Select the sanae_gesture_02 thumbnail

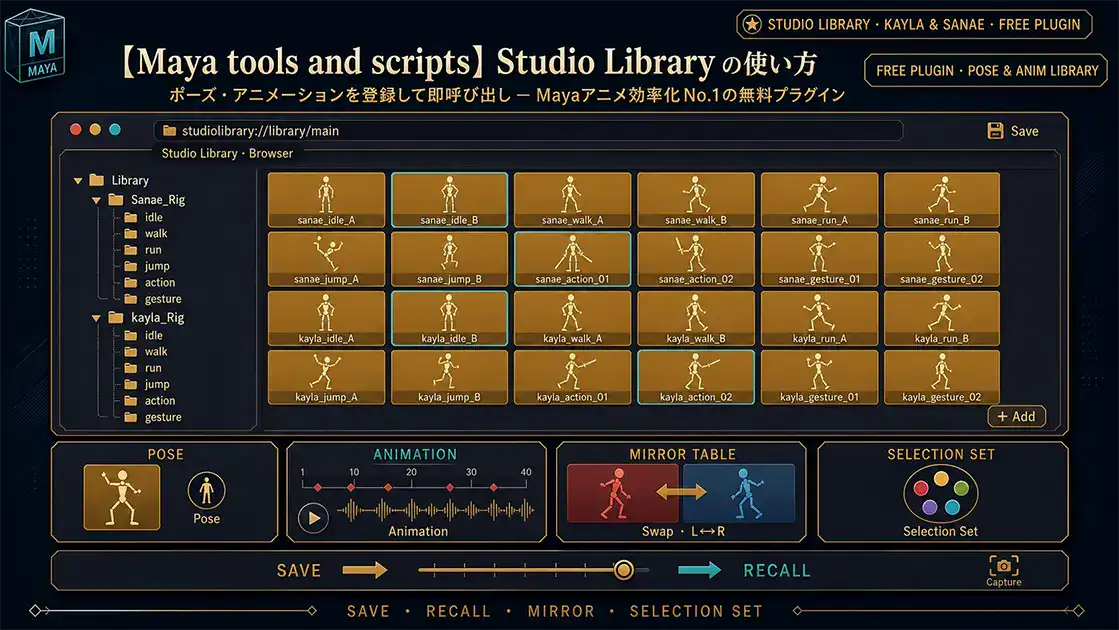(942, 259)
